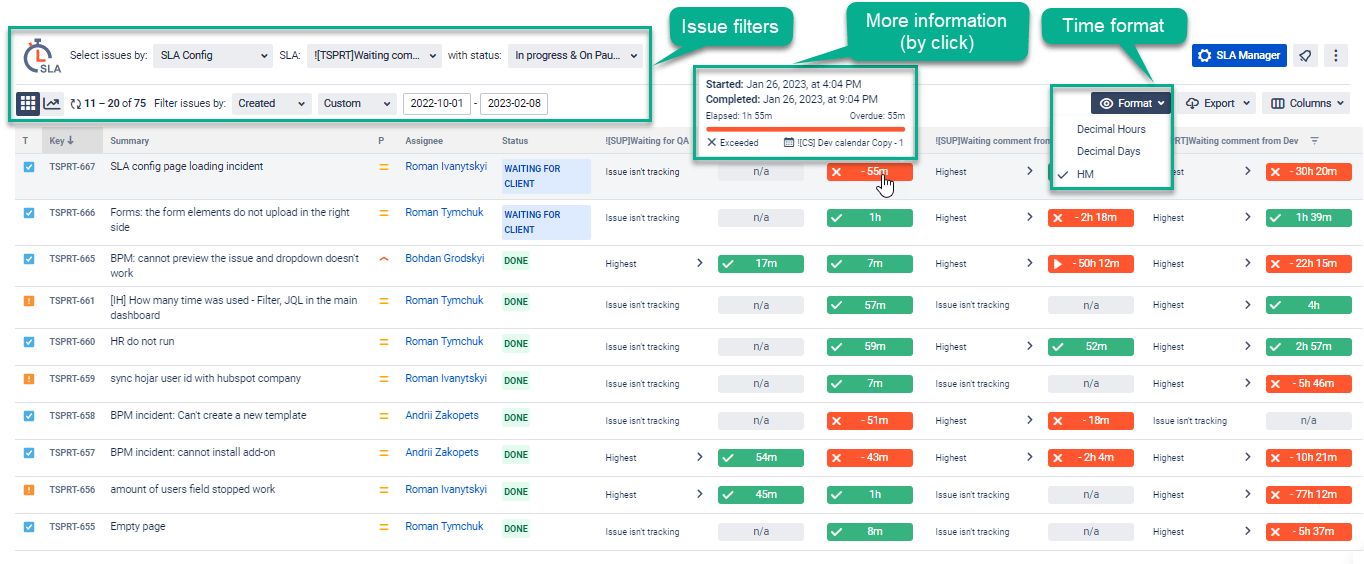The image size is (1364, 564).
Task: Open assignee Roman Ivanytskyi in TSPRT-667 row
Action: [446, 167]
